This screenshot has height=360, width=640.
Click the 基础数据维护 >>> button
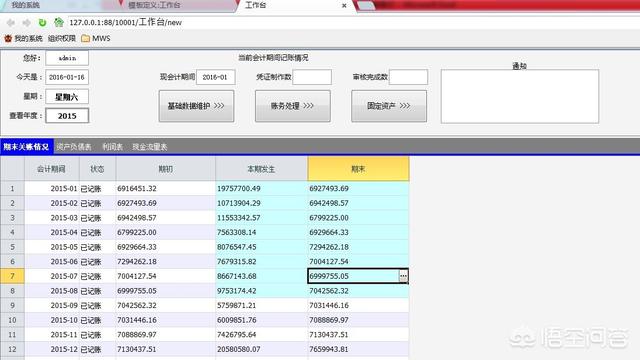tap(196, 106)
